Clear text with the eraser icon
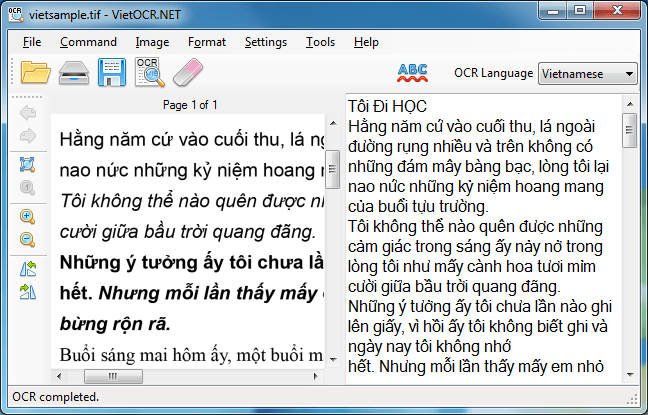Viewport: 648px width, 415px height. (x=186, y=73)
